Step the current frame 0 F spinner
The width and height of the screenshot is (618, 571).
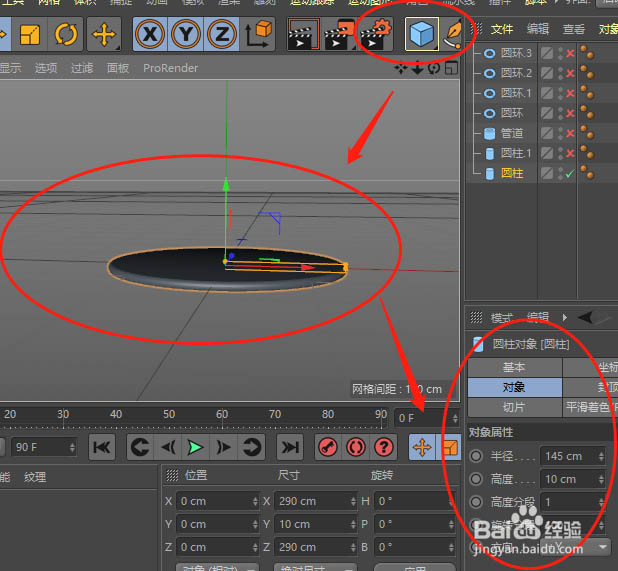tap(455, 418)
